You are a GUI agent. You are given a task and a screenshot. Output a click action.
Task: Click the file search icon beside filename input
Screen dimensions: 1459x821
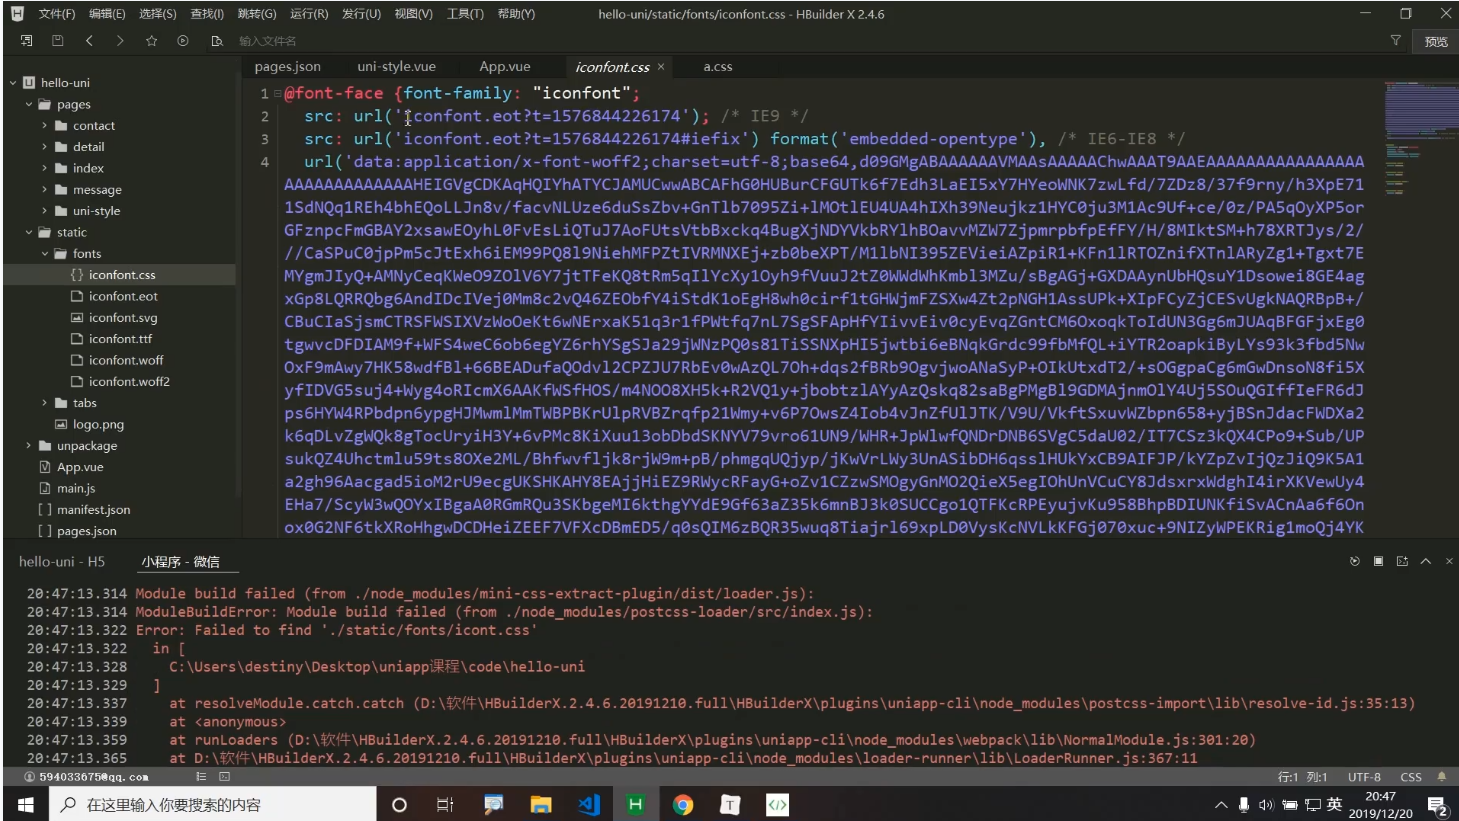217,41
